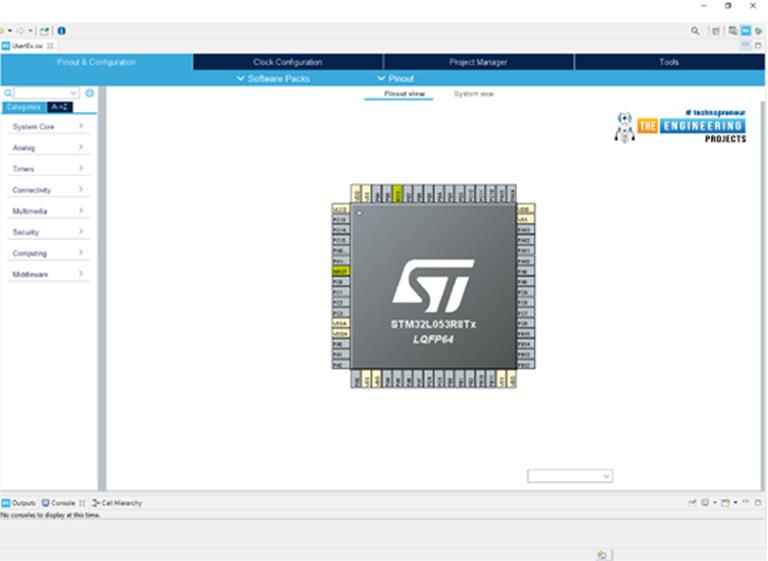Image resolution: width=768 pixels, height=561 pixels.
Task: Expand the Connectivity category
Action: pos(48,190)
